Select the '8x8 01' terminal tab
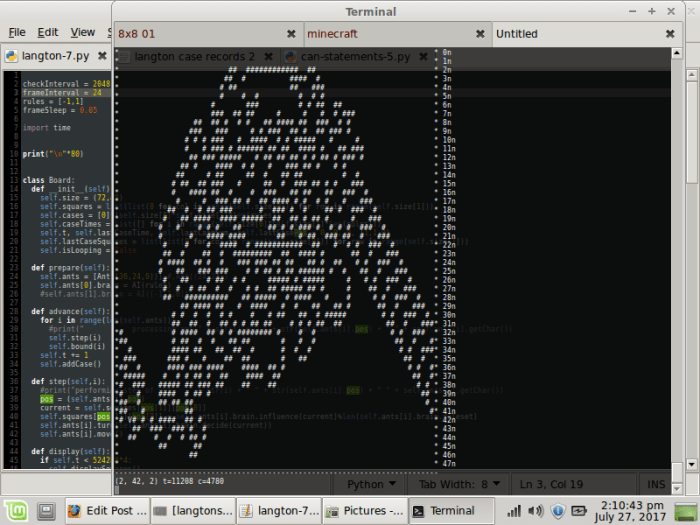The image size is (700, 525). [x=200, y=34]
